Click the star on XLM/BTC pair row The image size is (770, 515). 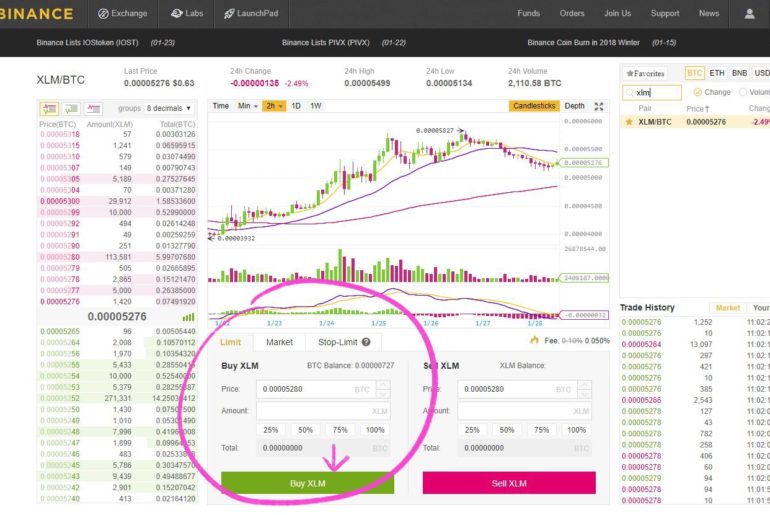[629, 122]
